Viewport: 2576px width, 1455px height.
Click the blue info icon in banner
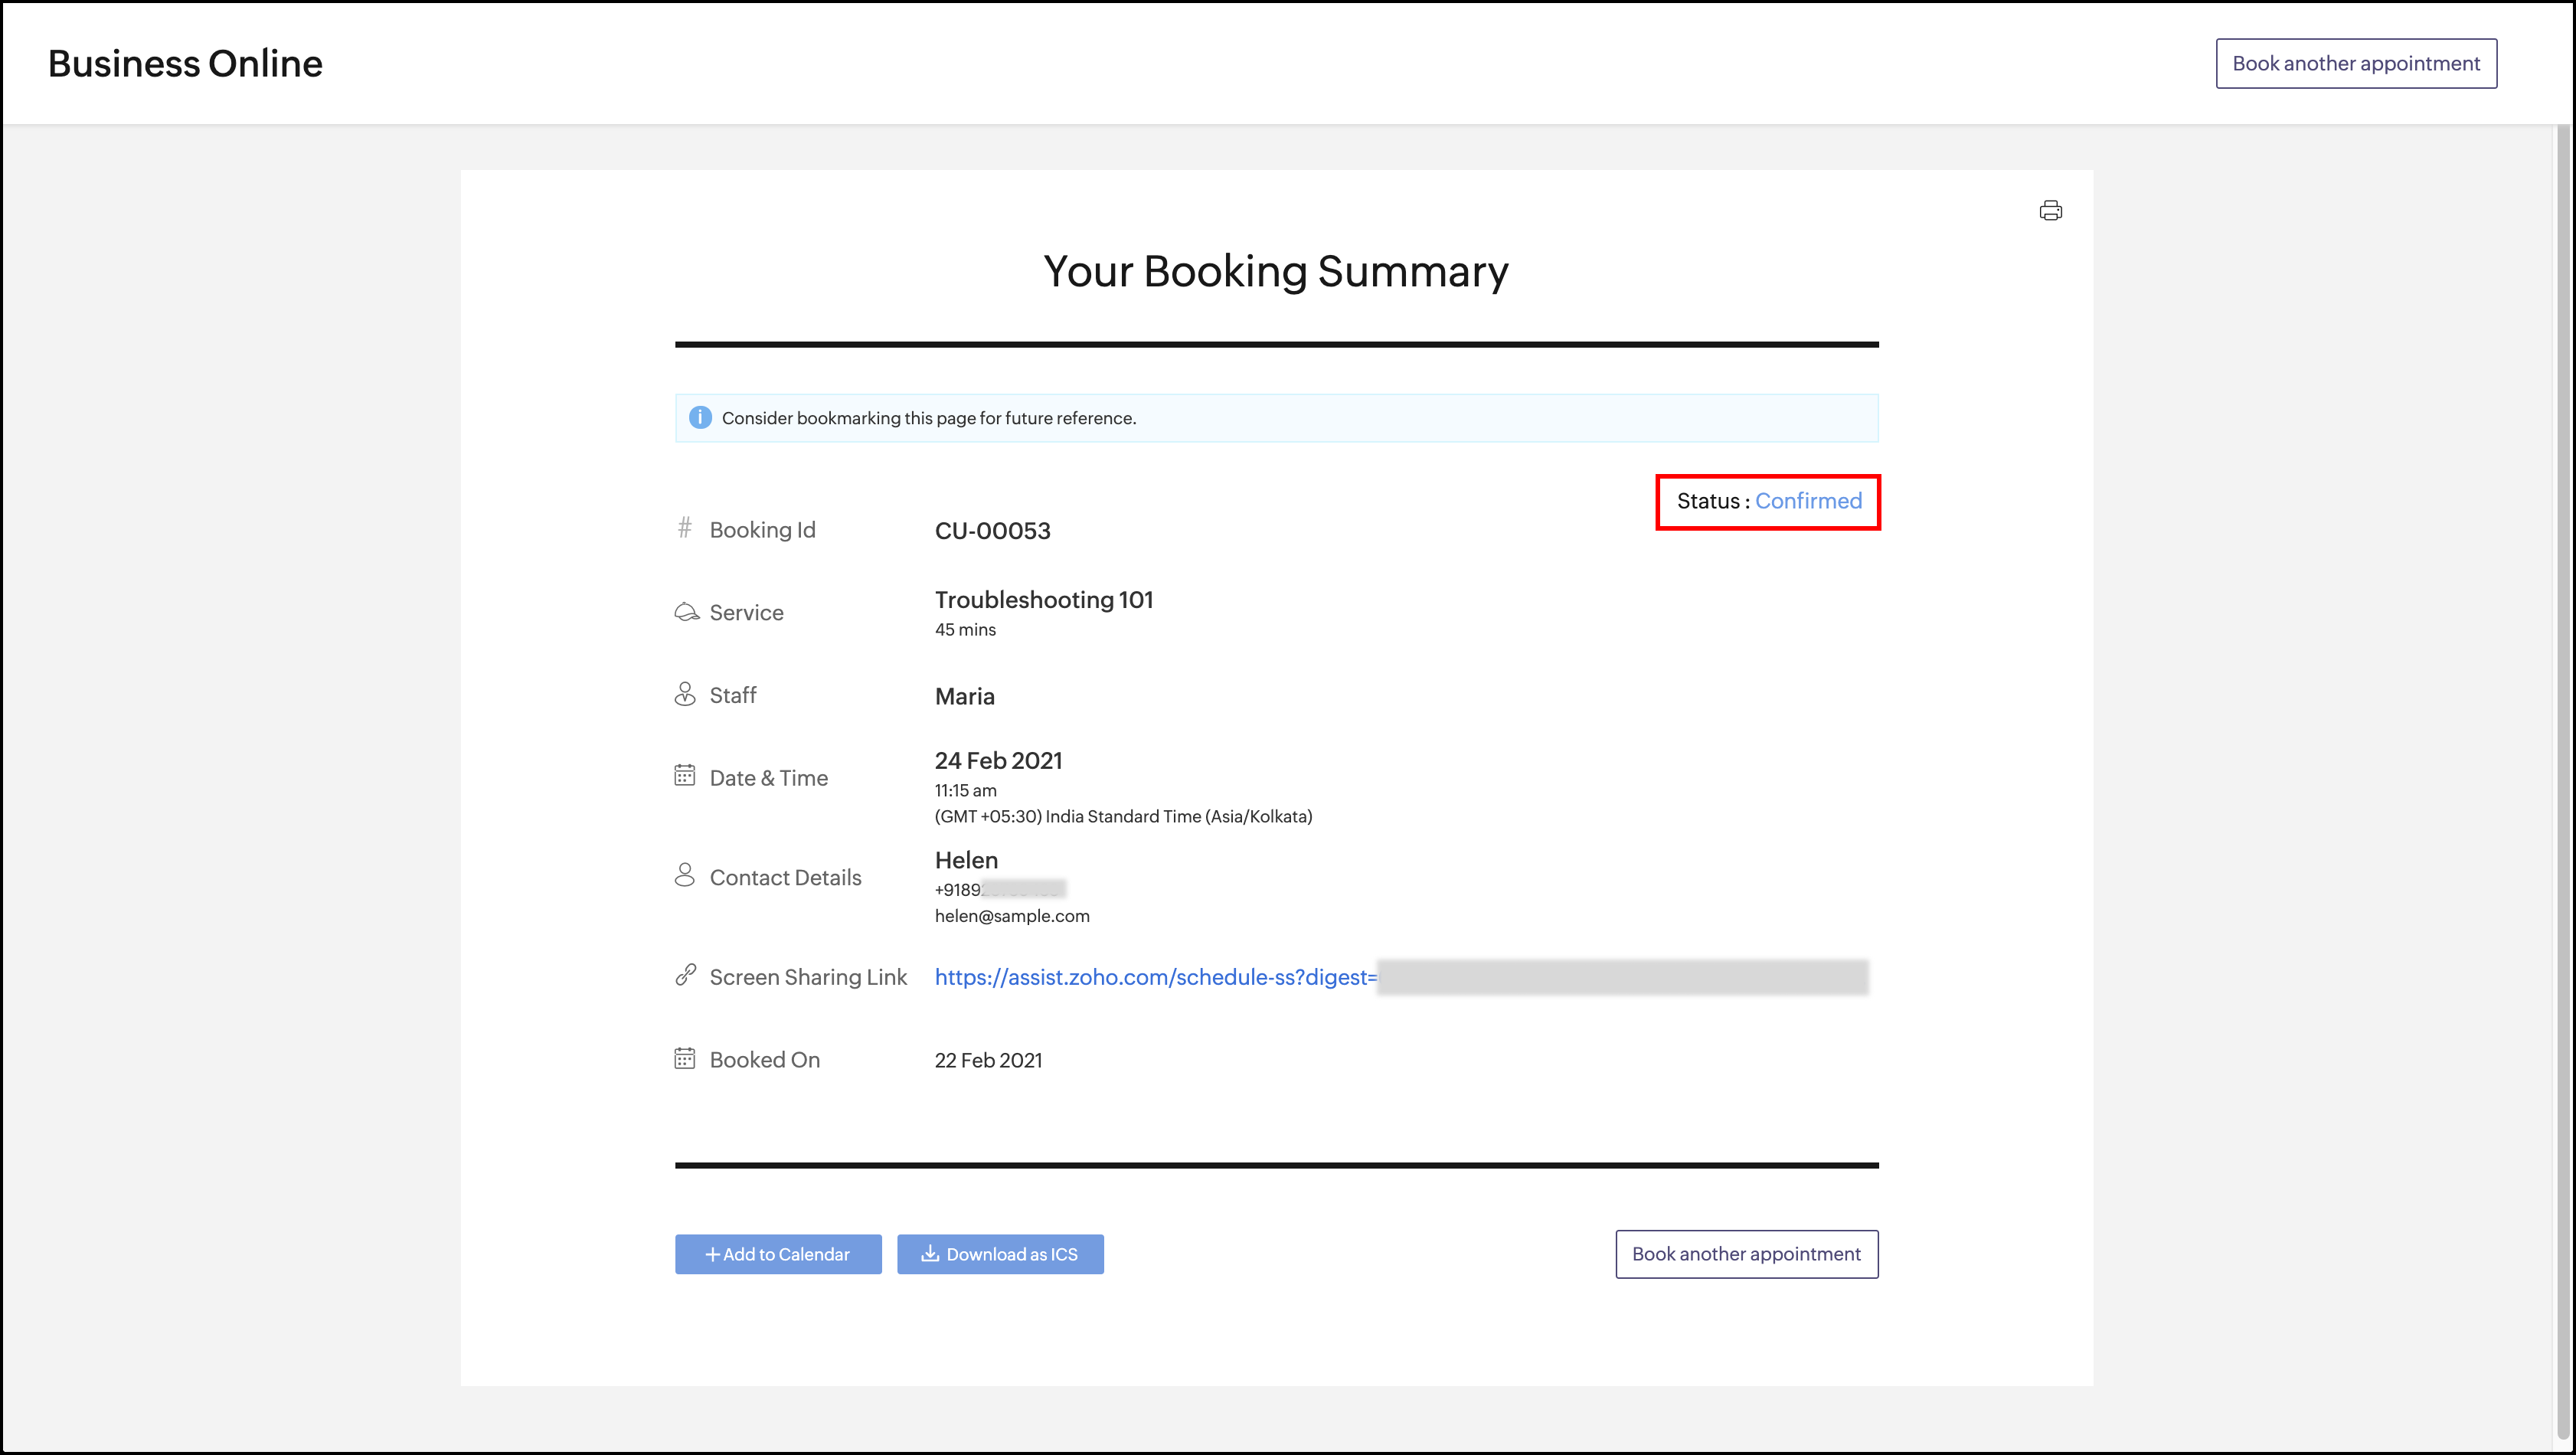[700, 418]
